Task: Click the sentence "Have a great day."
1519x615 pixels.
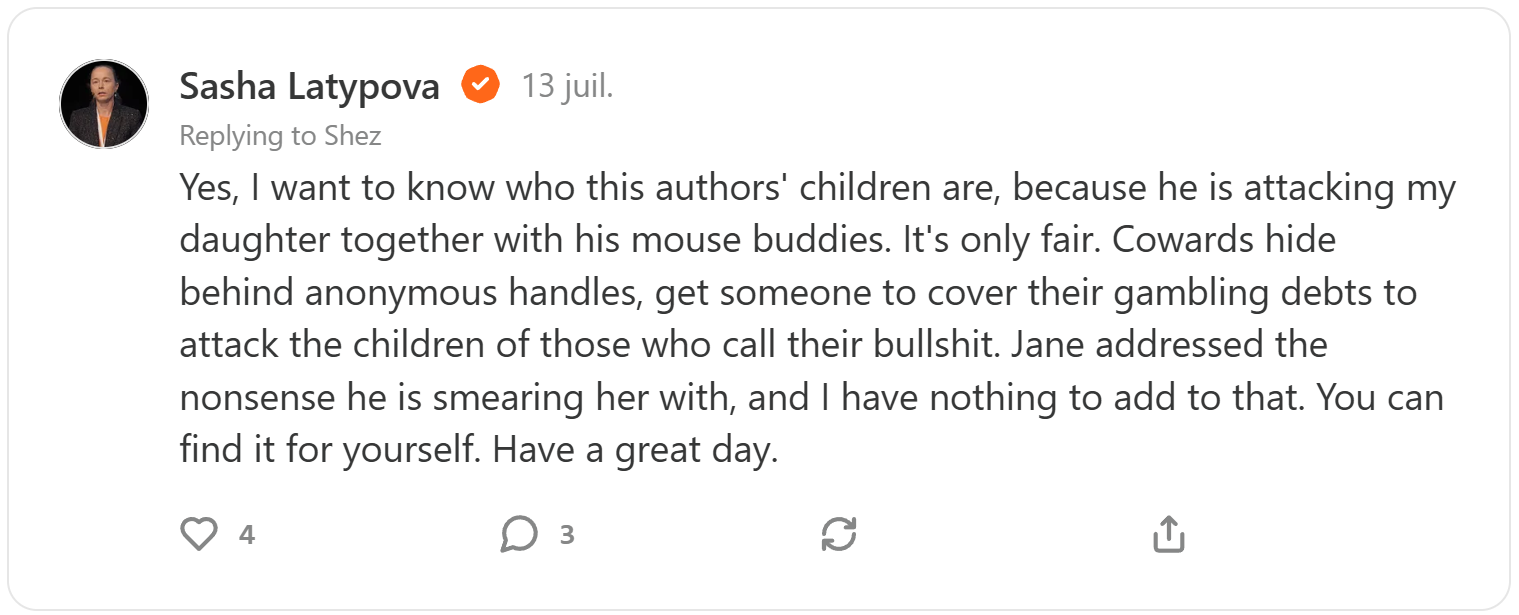Action: click(635, 450)
